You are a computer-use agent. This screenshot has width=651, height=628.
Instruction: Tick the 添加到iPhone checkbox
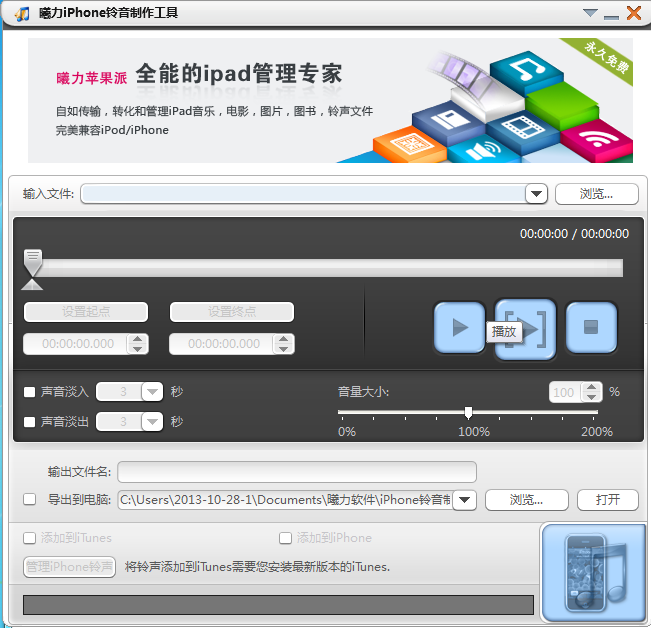[x=285, y=538]
